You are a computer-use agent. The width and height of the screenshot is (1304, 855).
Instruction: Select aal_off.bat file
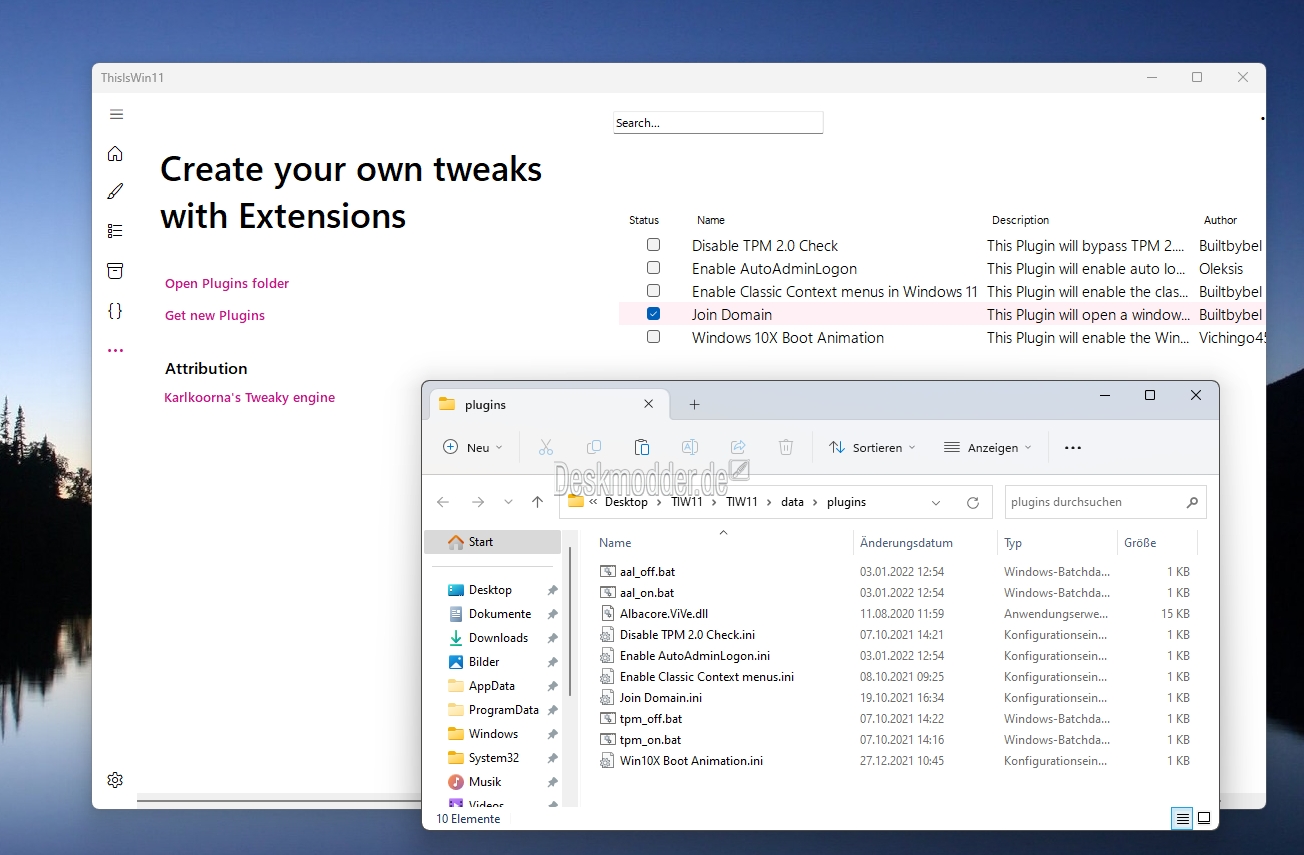click(647, 572)
